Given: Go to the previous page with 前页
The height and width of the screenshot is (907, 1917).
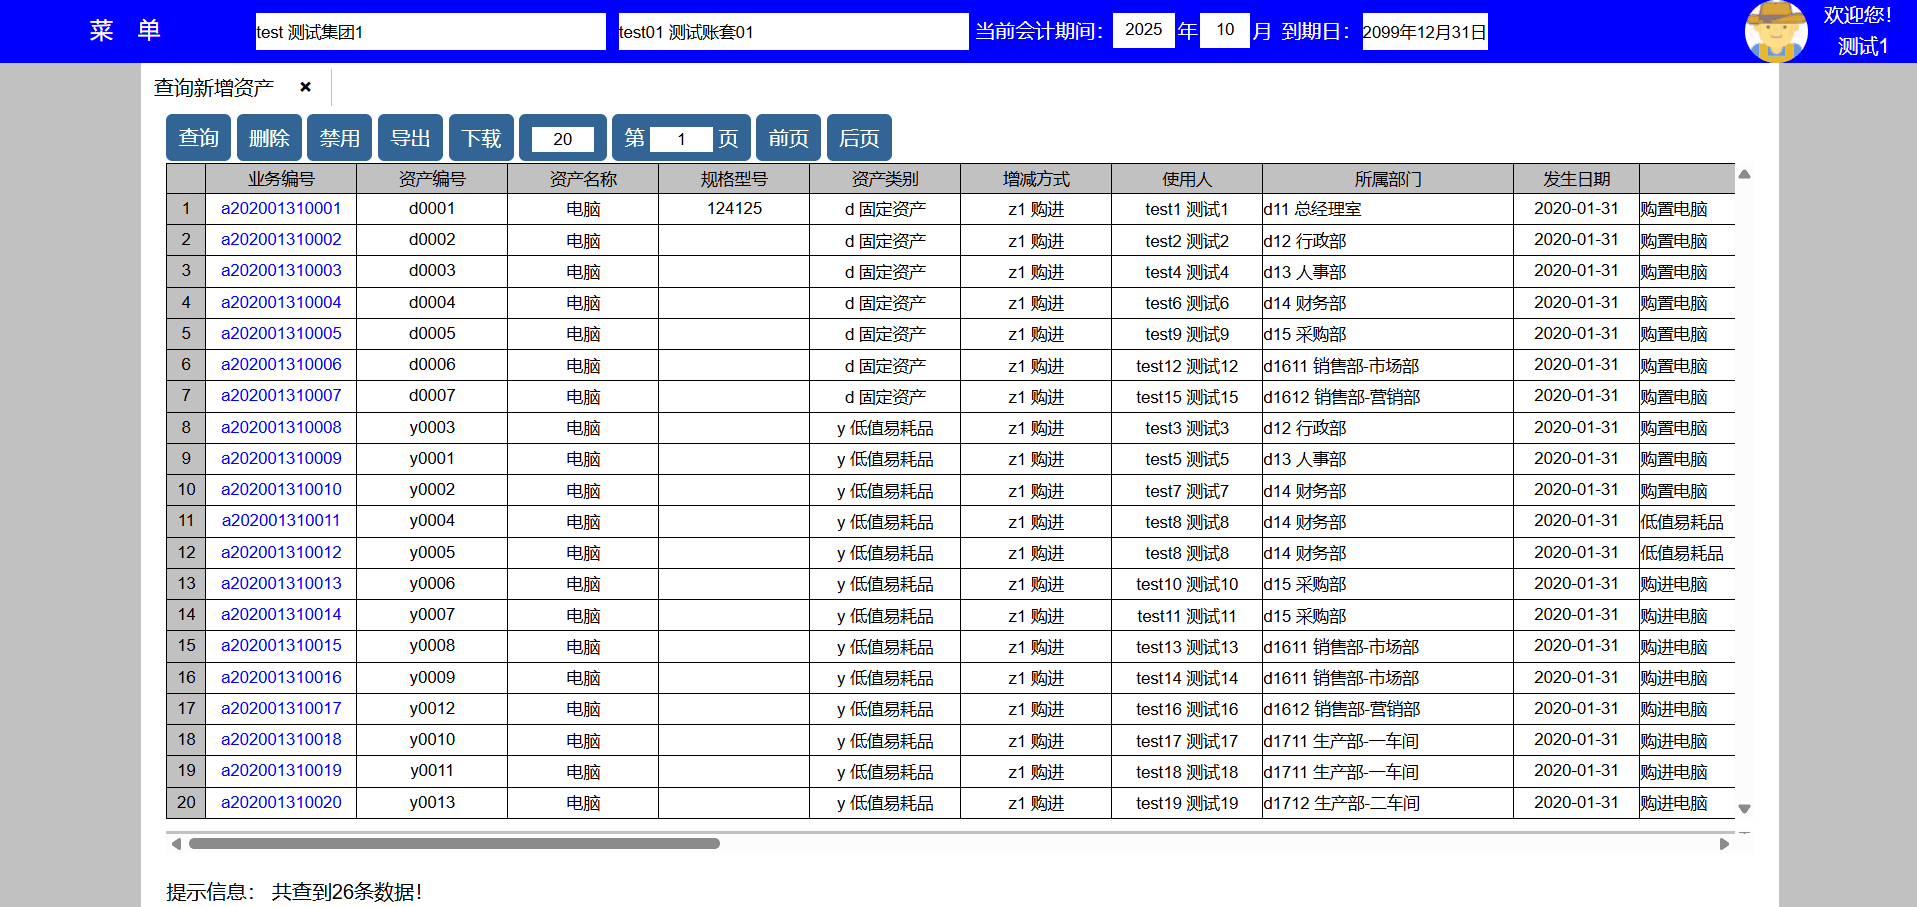Looking at the screenshot, I should tap(788, 138).
